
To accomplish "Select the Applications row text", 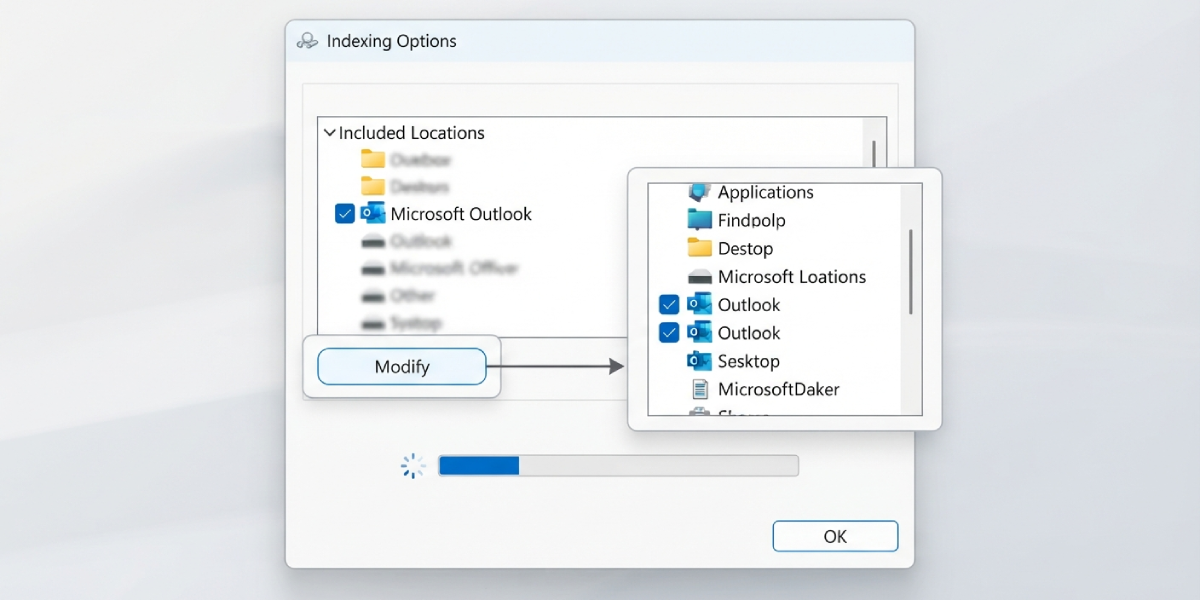I will (766, 192).
